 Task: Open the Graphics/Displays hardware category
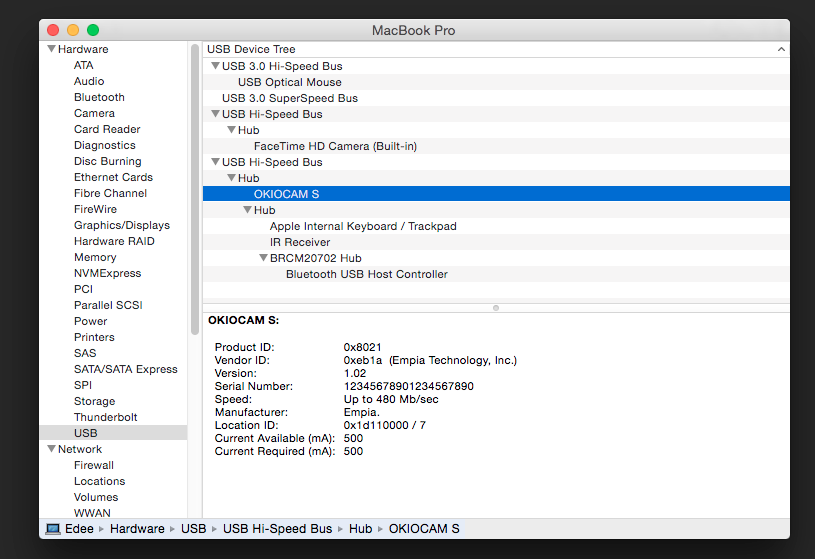121,225
